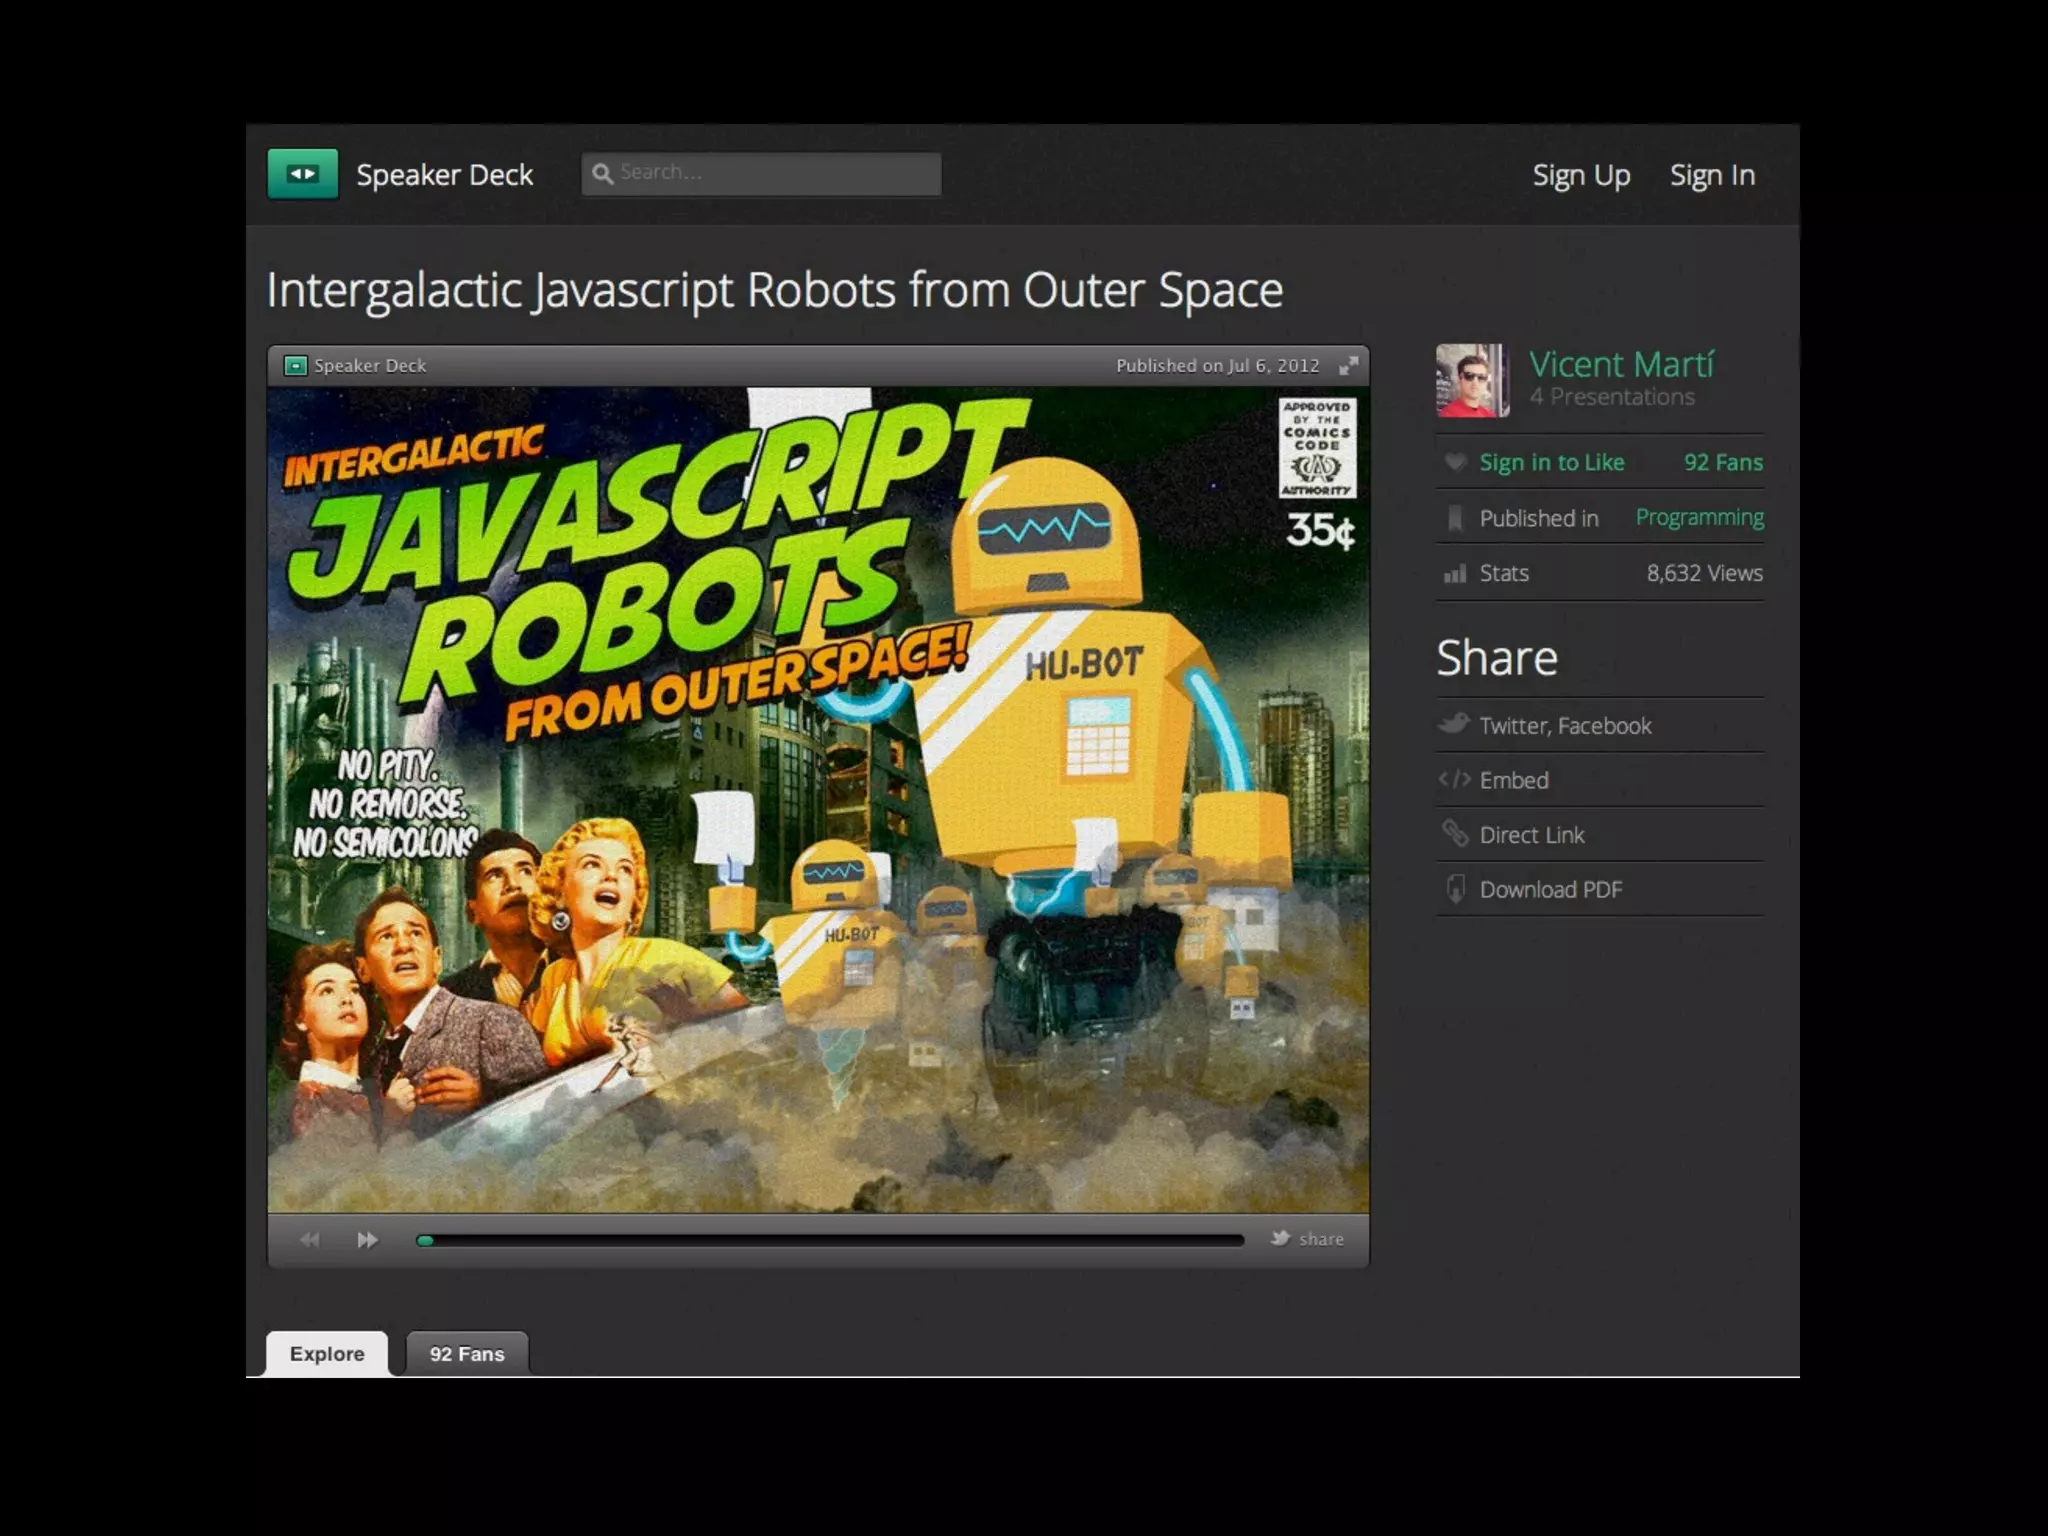Viewport: 2048px width, 1536px height.
Task: Click the Sign Up link
Action: click(x=1581, y=175)
